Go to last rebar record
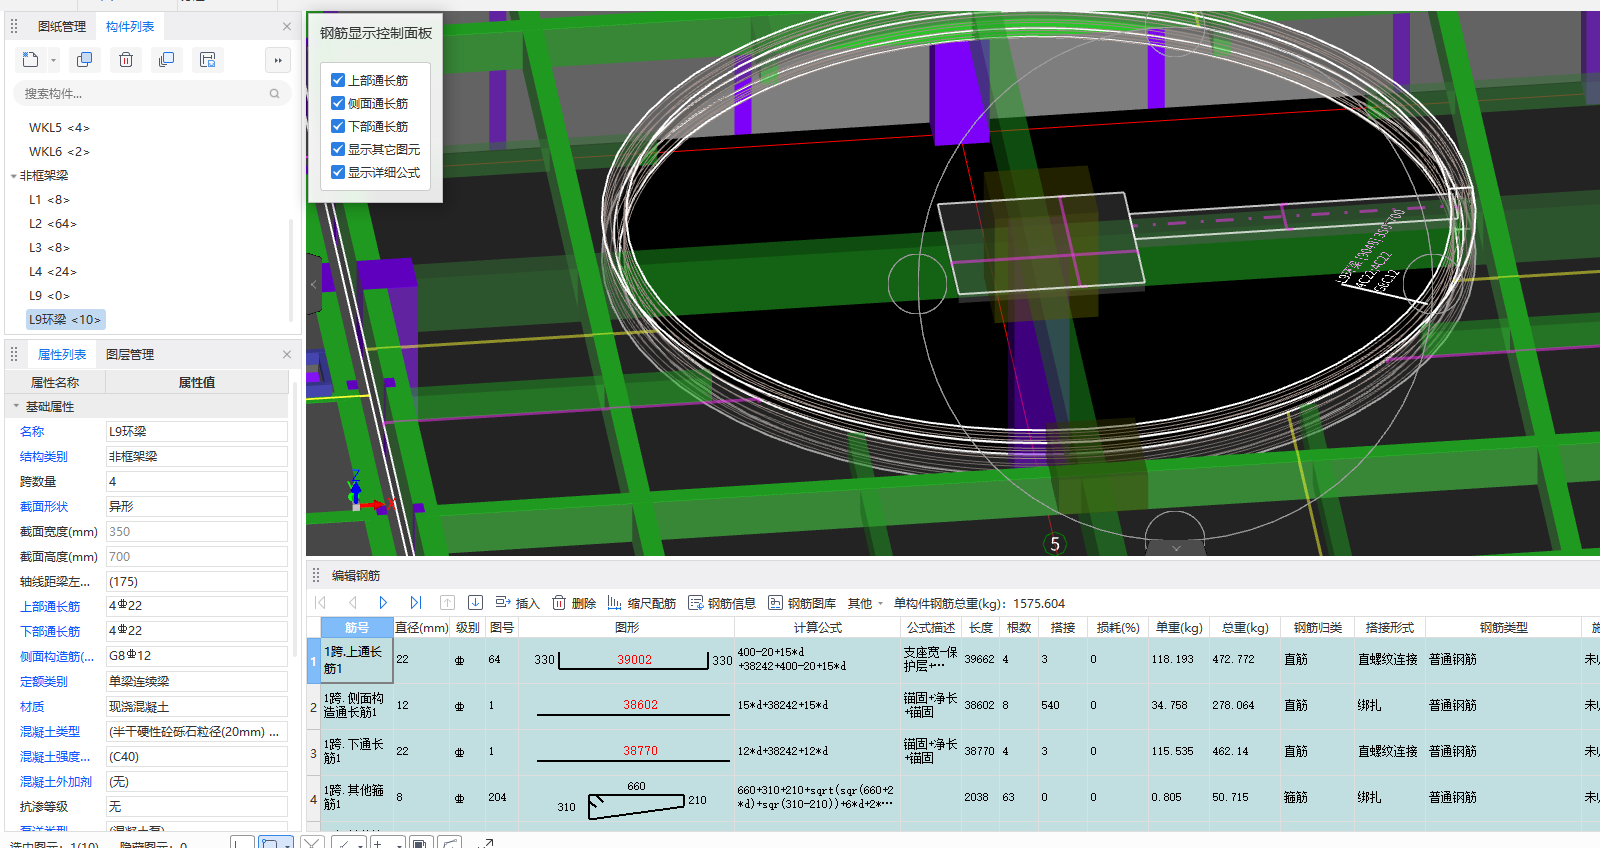 pos(415,603)
